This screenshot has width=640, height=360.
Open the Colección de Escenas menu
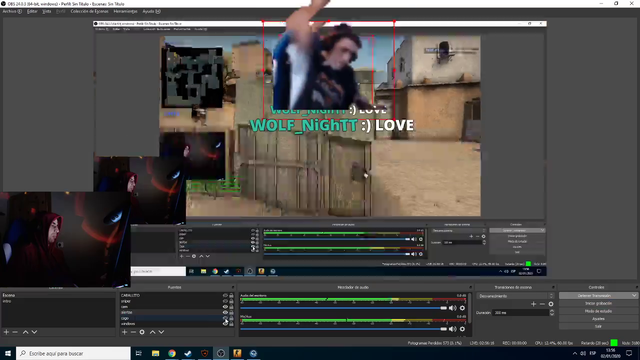point(89,11)
